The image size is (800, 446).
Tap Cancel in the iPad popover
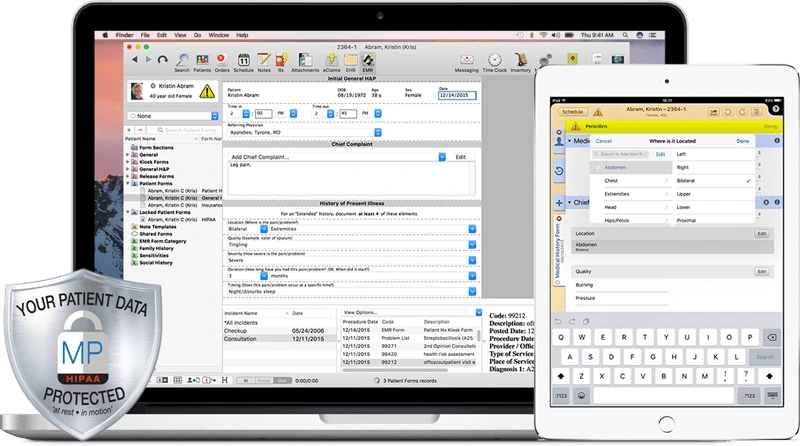point(604,141)
